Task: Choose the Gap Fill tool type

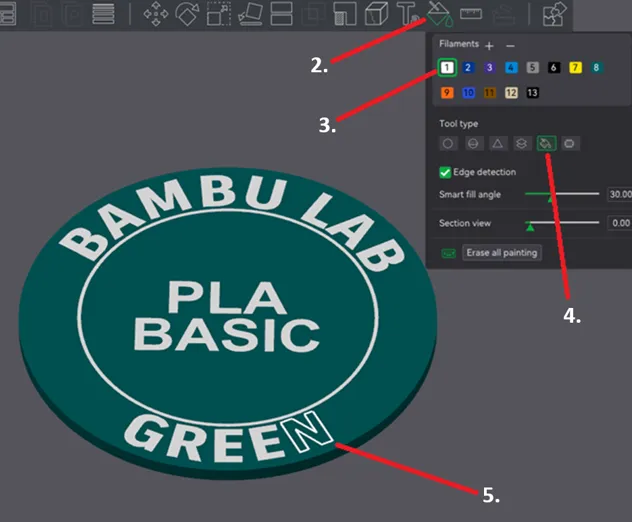Action: coord(570,143)
